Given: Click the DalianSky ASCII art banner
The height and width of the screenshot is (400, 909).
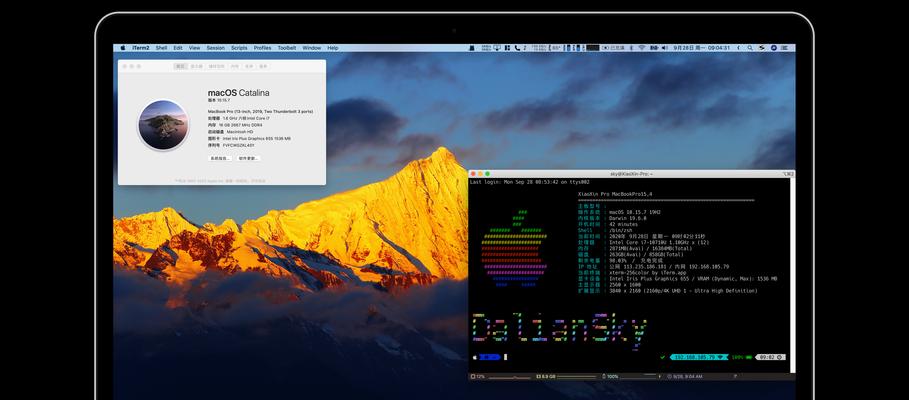Looking at the screenshot, I should click(559, 330).
